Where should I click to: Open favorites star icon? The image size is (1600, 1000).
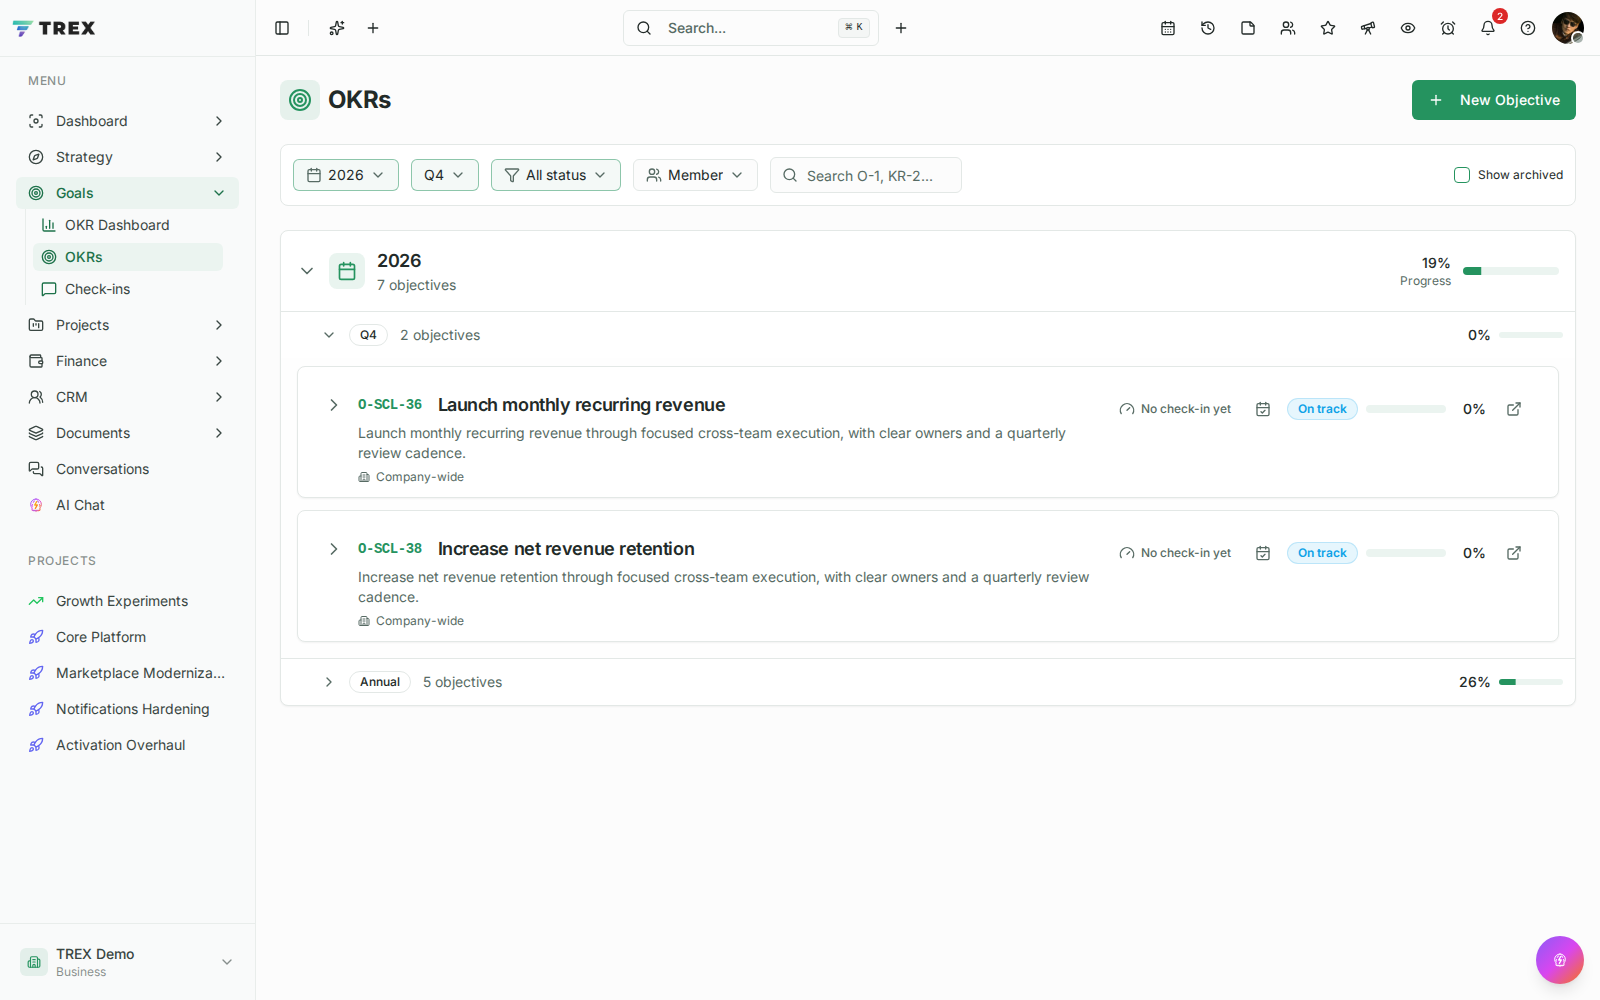(1328, 28)
